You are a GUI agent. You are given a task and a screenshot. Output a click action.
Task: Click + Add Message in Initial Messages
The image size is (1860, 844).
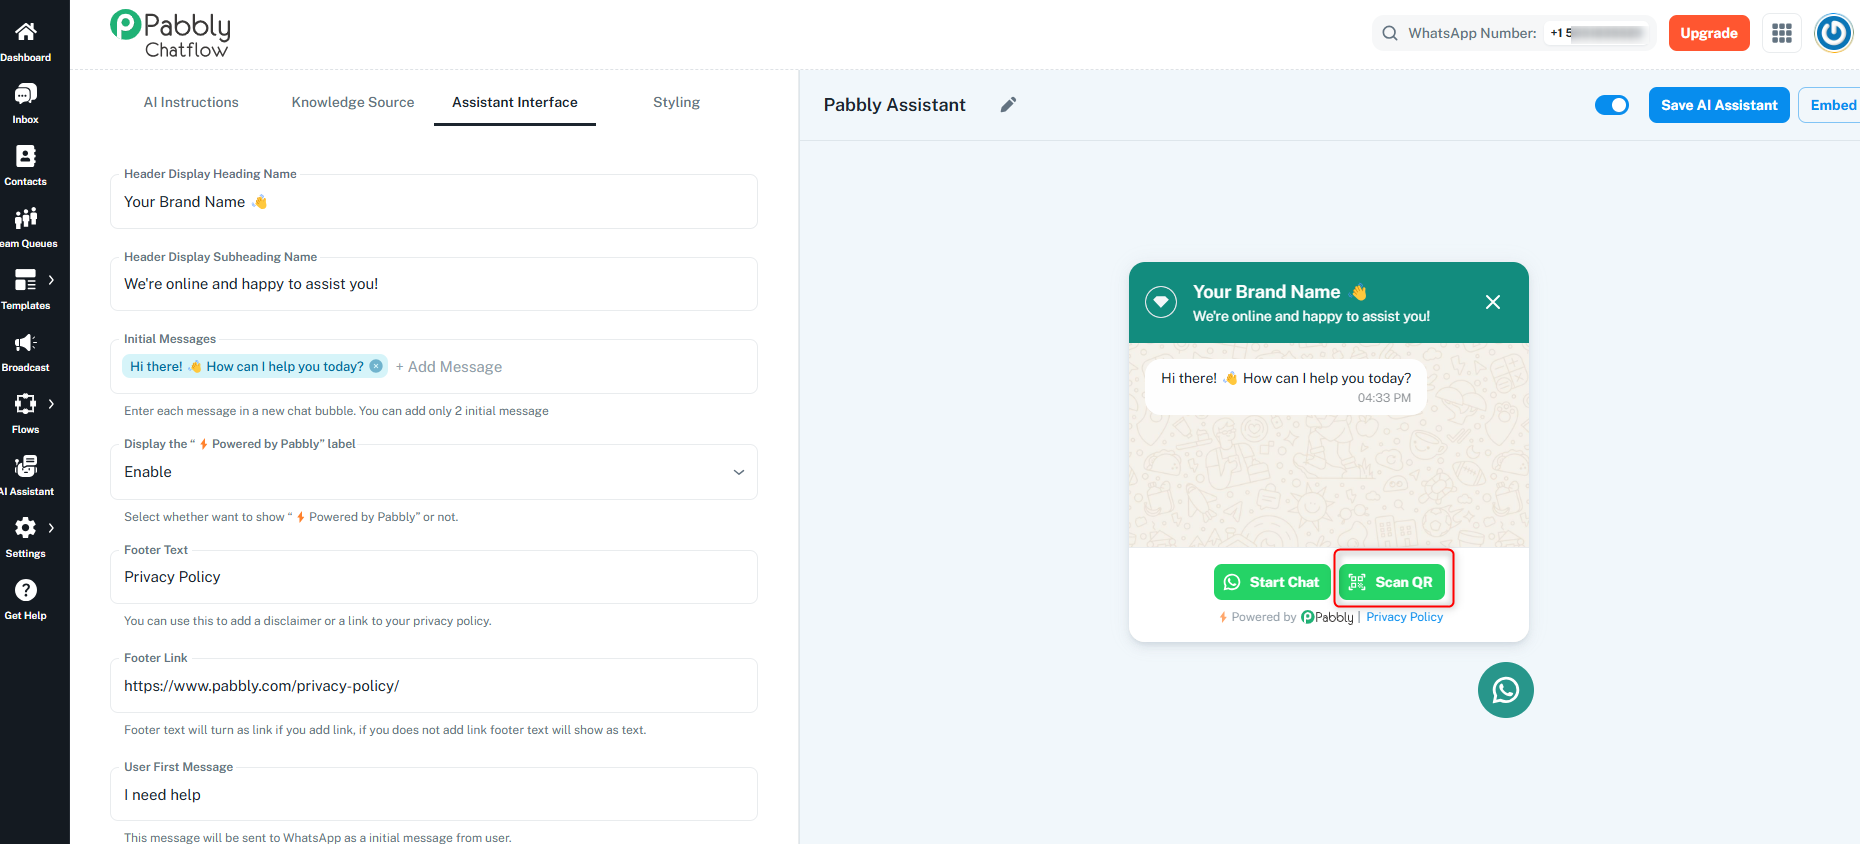click(x=449, y=367)
